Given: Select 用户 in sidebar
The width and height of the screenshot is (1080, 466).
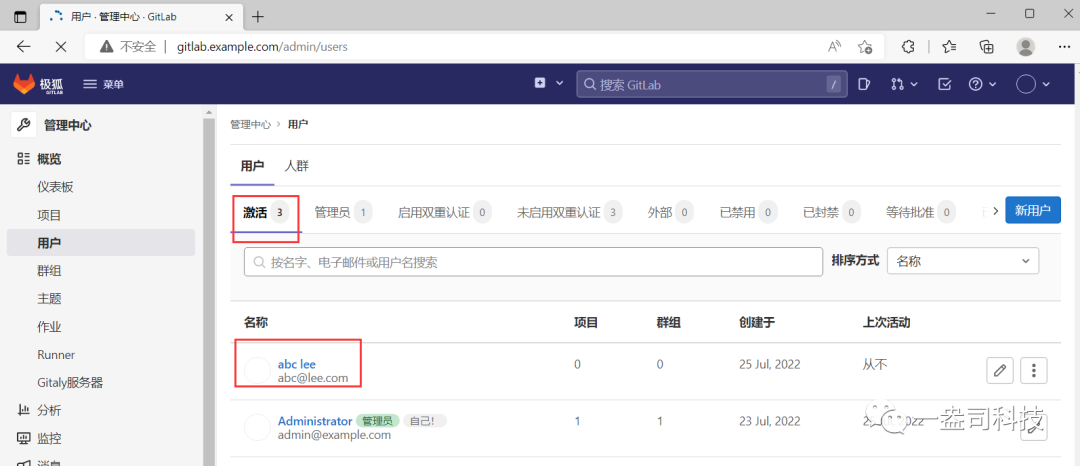Looking at the screenshot, I should point(101,243).
